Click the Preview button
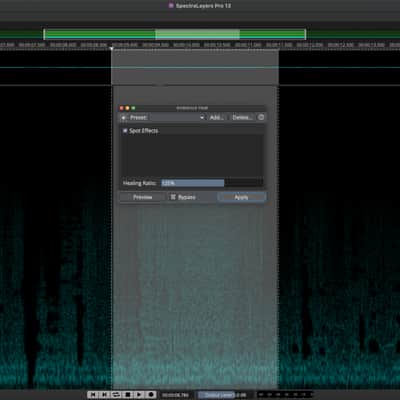Screen dimensions: 400x400 (x=142, y=197)
